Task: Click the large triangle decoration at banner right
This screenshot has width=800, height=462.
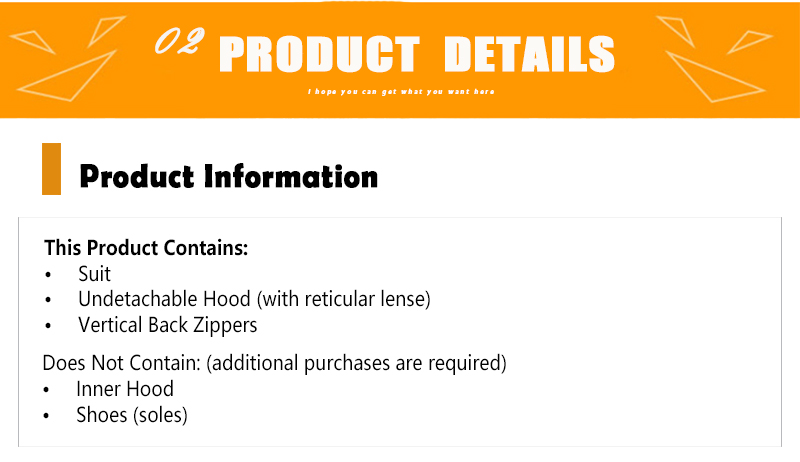Action: click(x=715, y=76)
